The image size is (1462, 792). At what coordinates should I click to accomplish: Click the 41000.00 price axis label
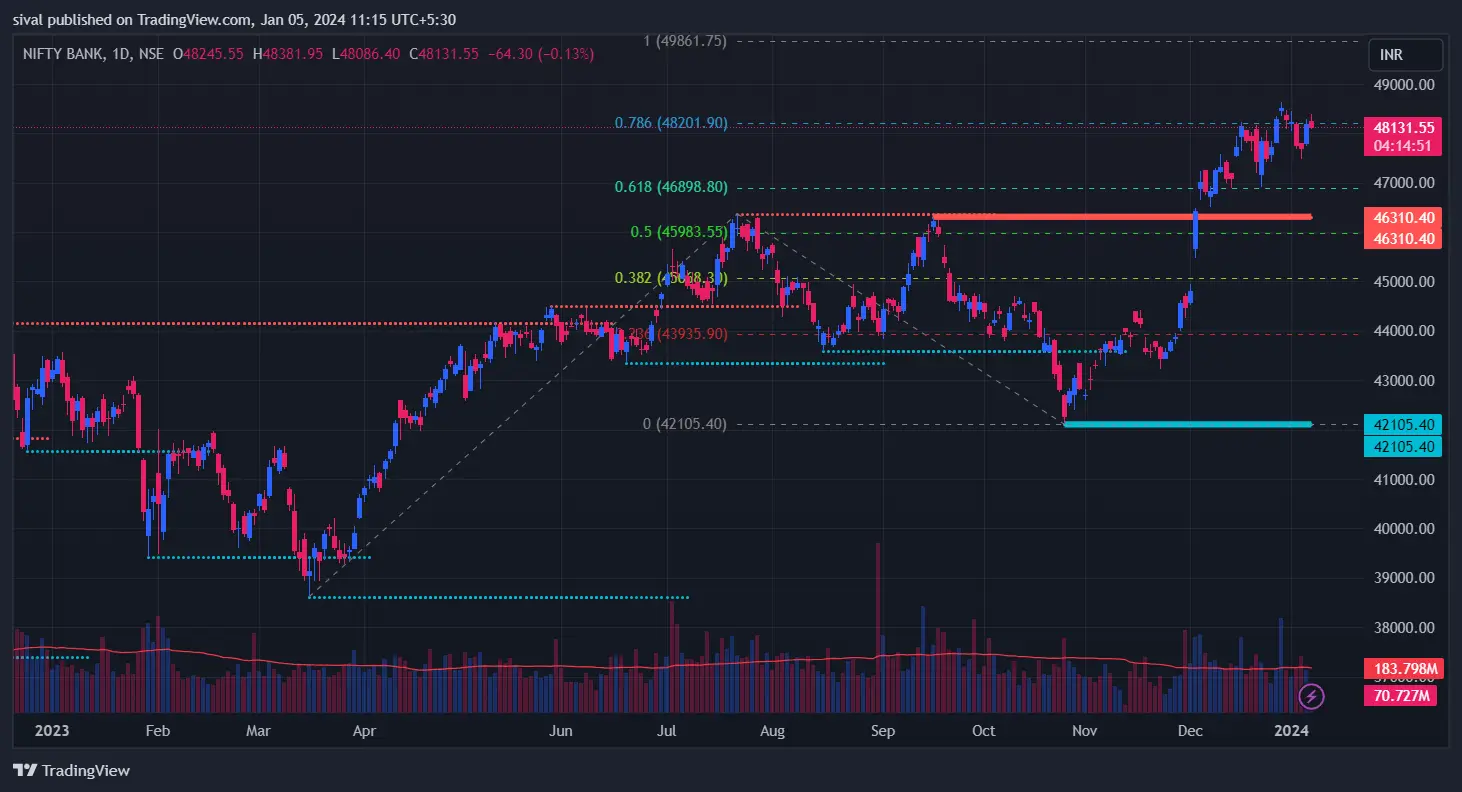pos(1404,479)
